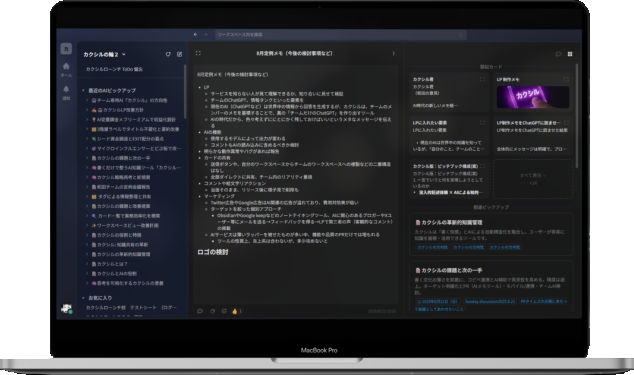
Task: Go back with the left arrow
Action: (196, 35)
